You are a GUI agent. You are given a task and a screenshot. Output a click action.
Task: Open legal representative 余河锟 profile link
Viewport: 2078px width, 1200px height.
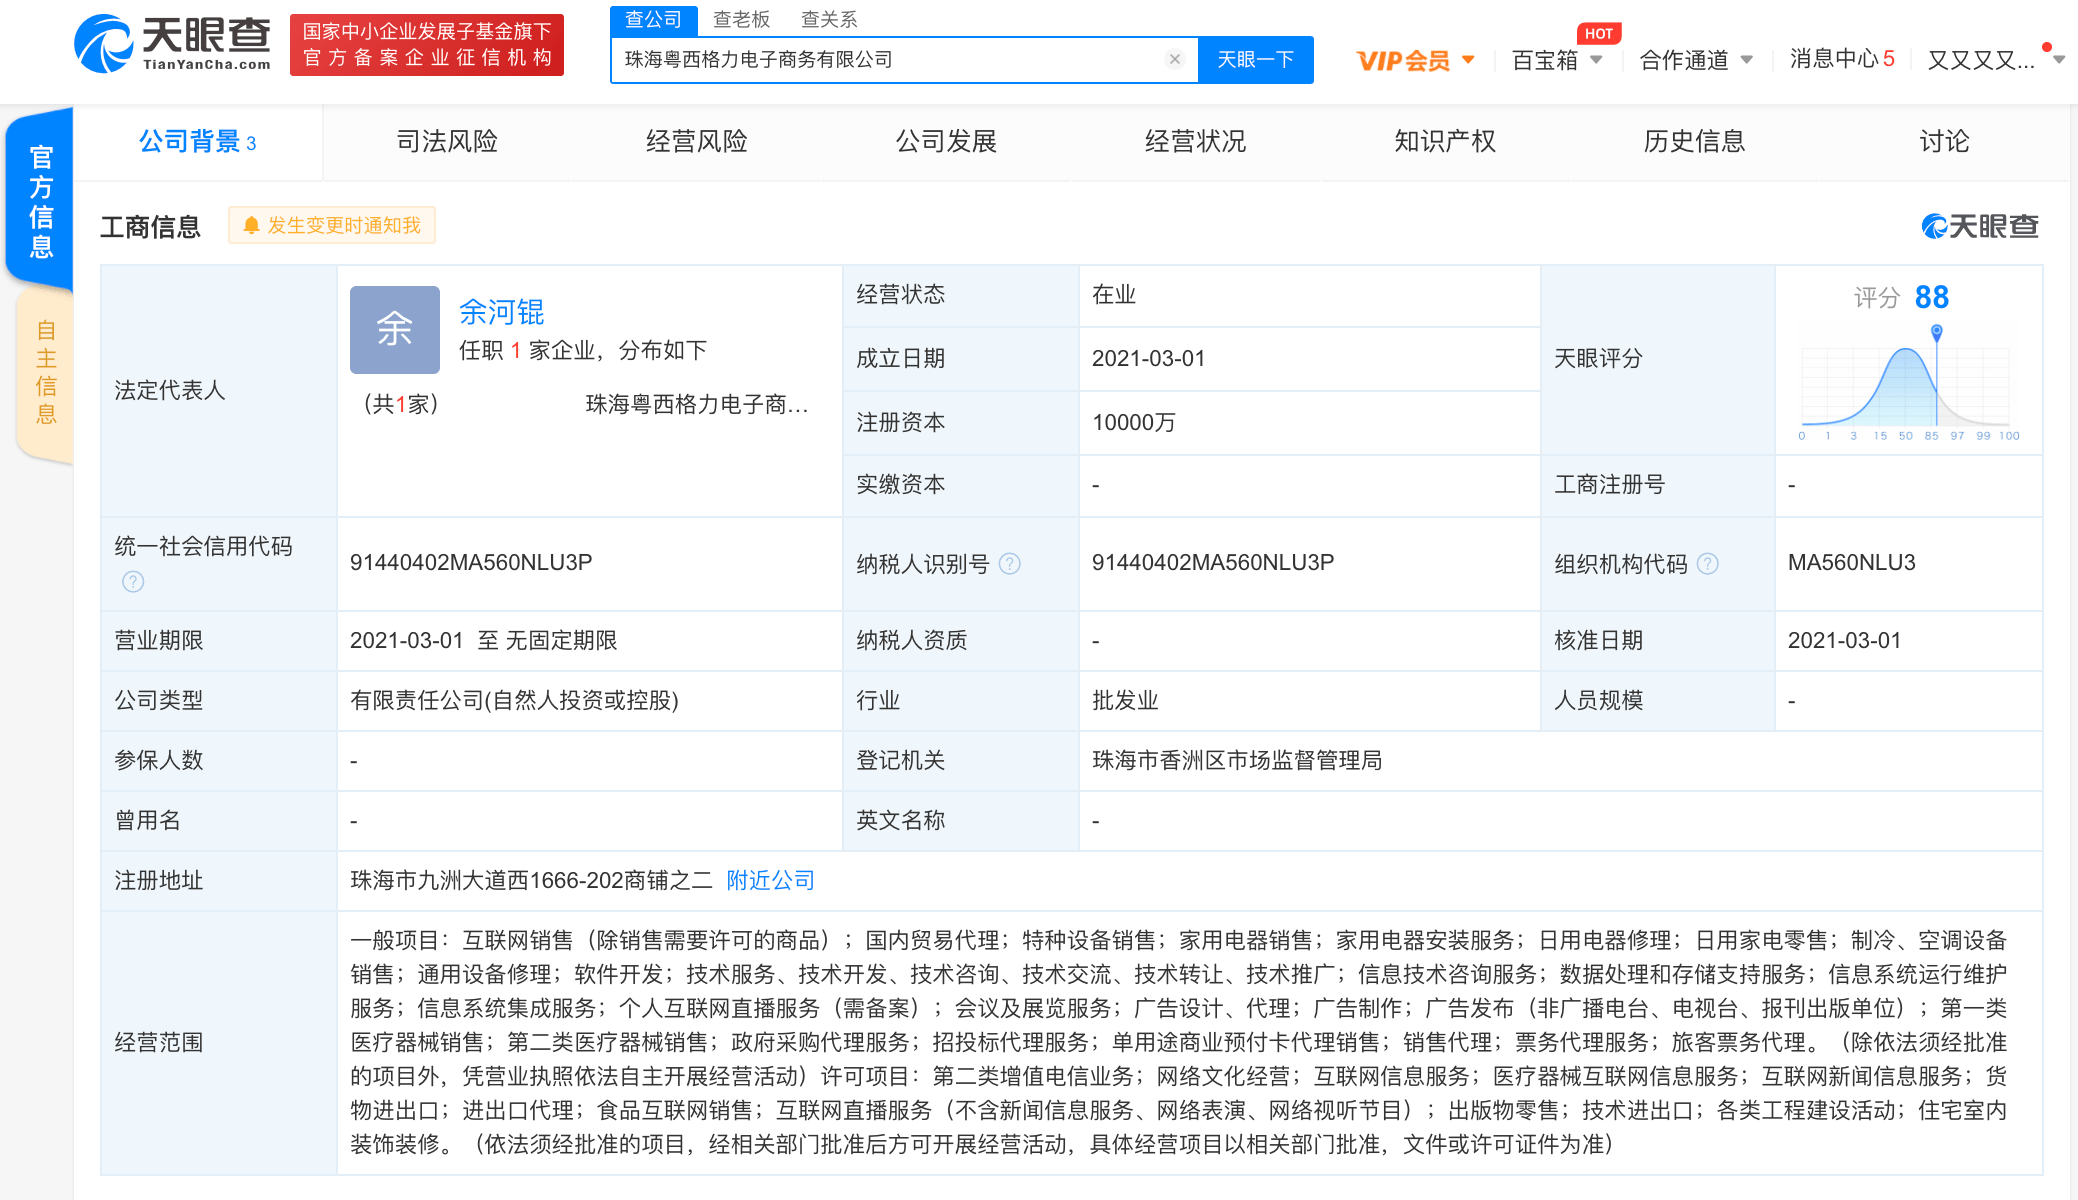(x=501, y=312)
